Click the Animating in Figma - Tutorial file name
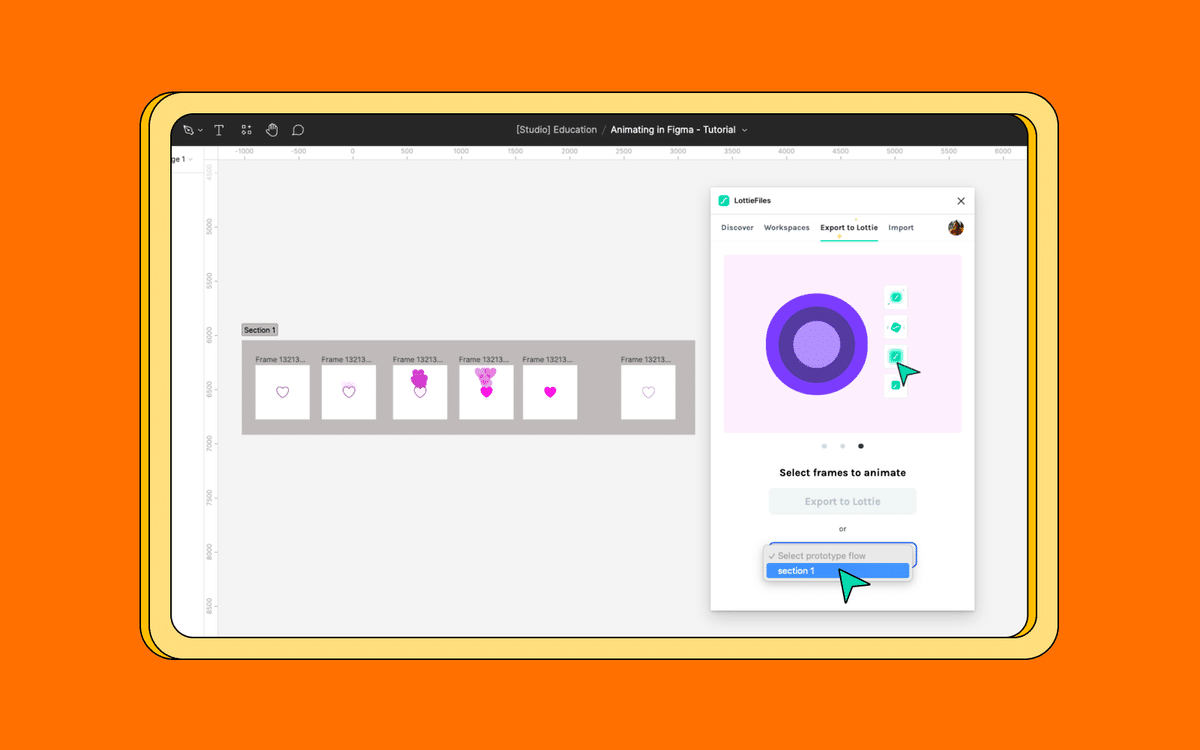Screen dimensions: 1200x750 [x=673, y=130]
